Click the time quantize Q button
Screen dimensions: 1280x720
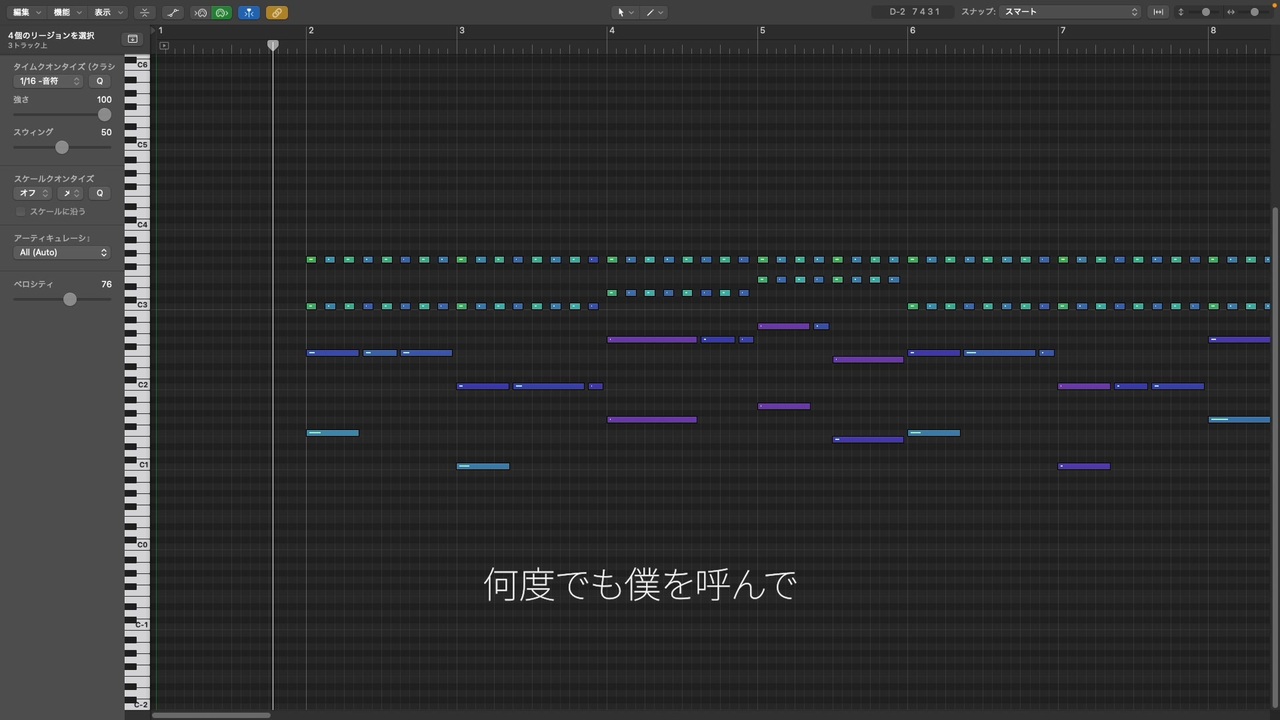(x=100, y=81)
